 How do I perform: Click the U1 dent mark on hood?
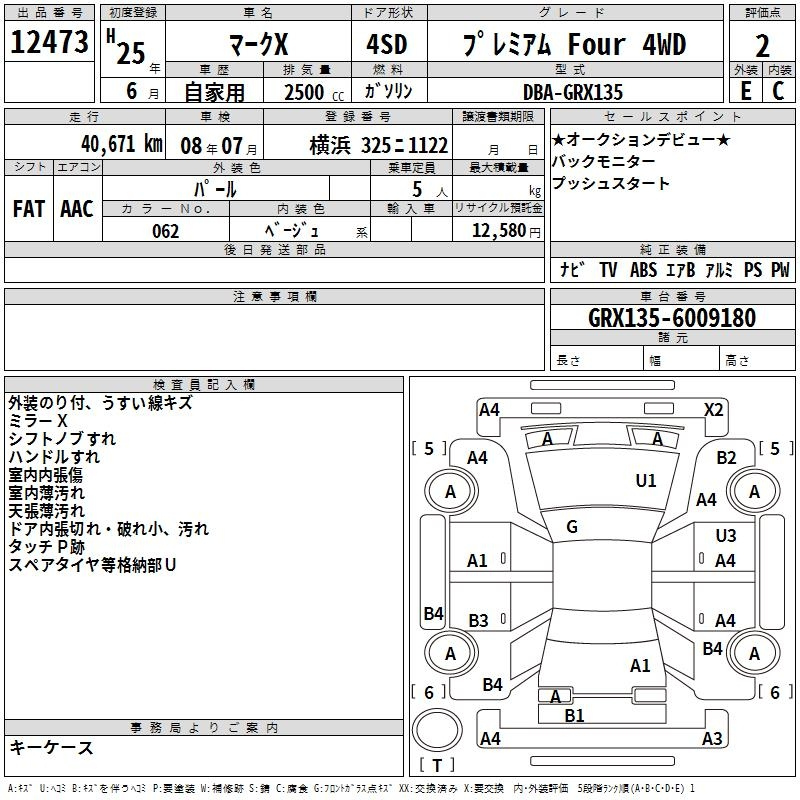click(646, 481)
